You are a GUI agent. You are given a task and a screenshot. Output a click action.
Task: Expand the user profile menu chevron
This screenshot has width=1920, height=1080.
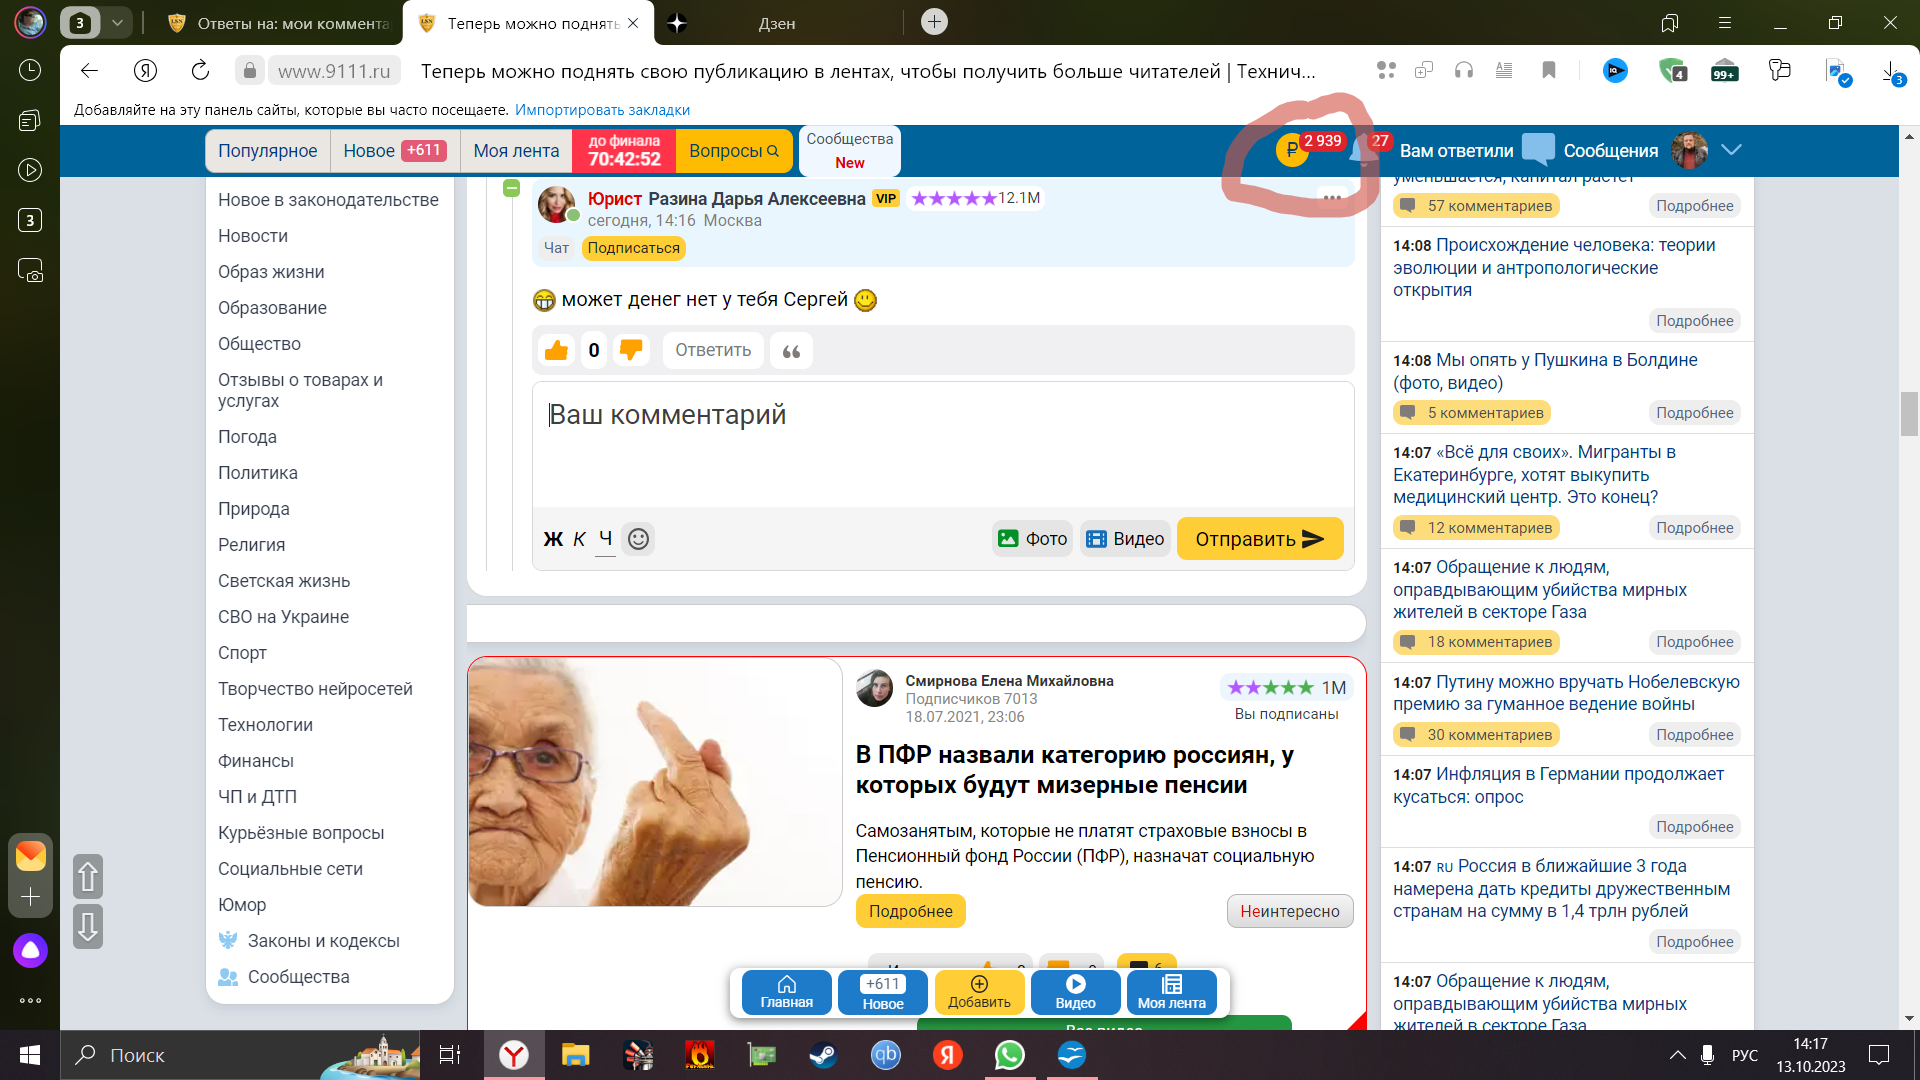coord(1732,150)
